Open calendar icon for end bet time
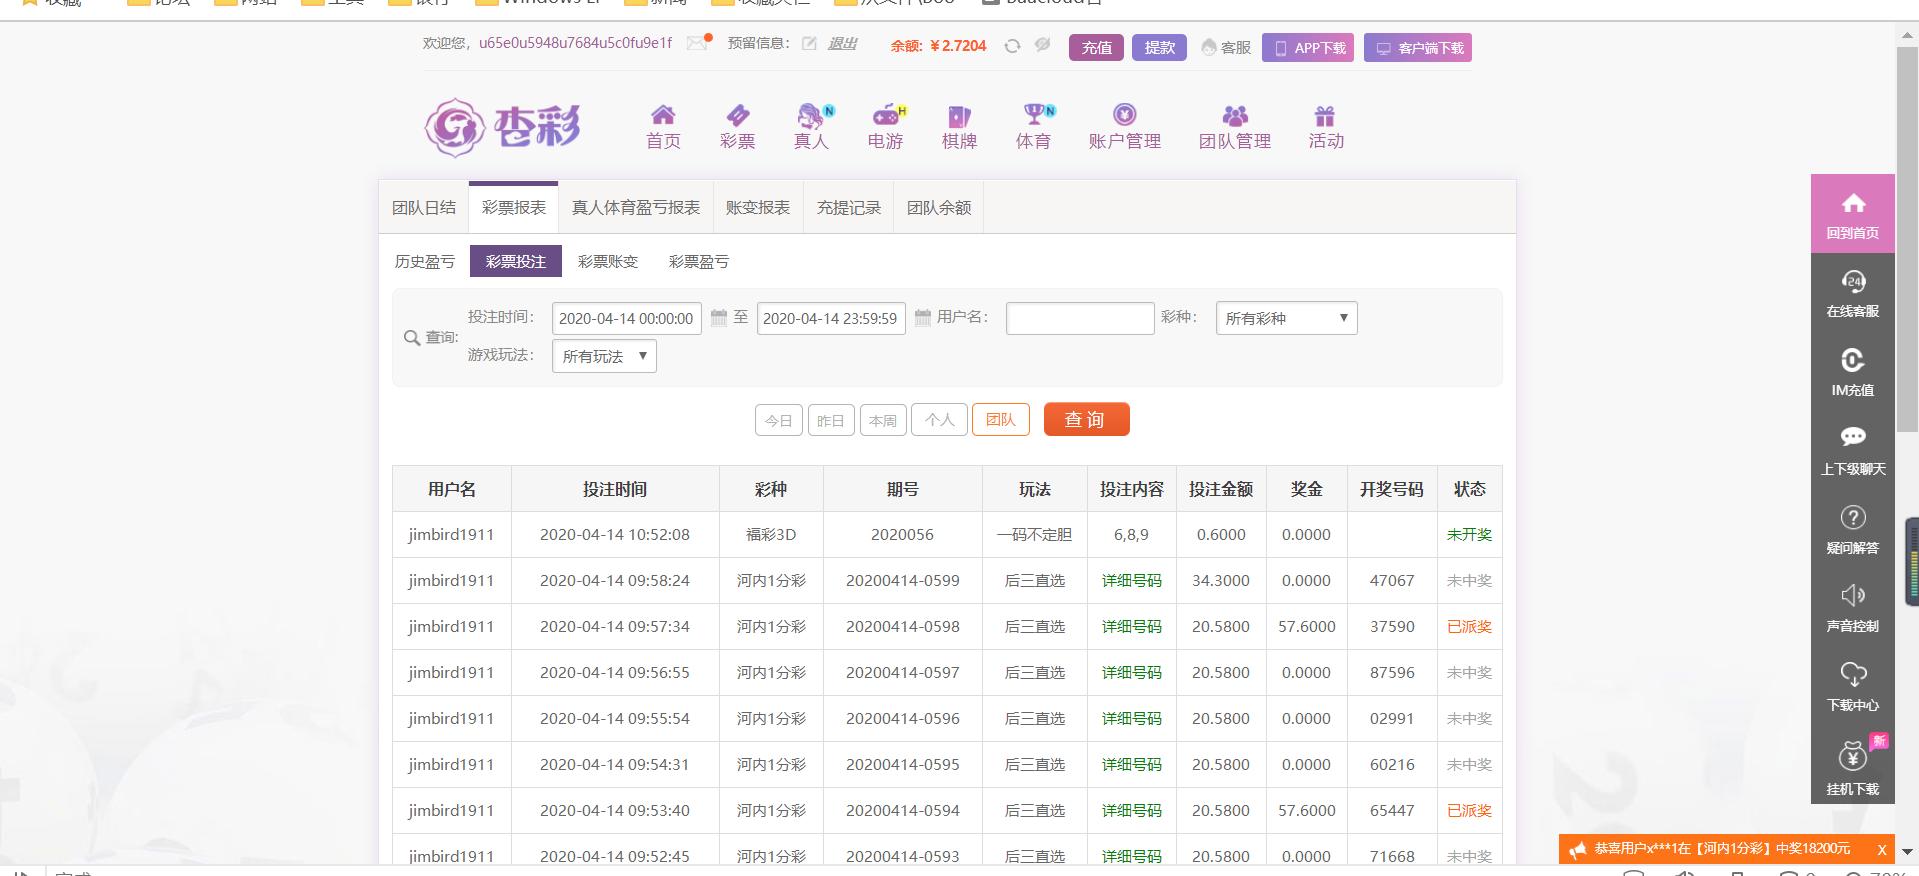 922,318
